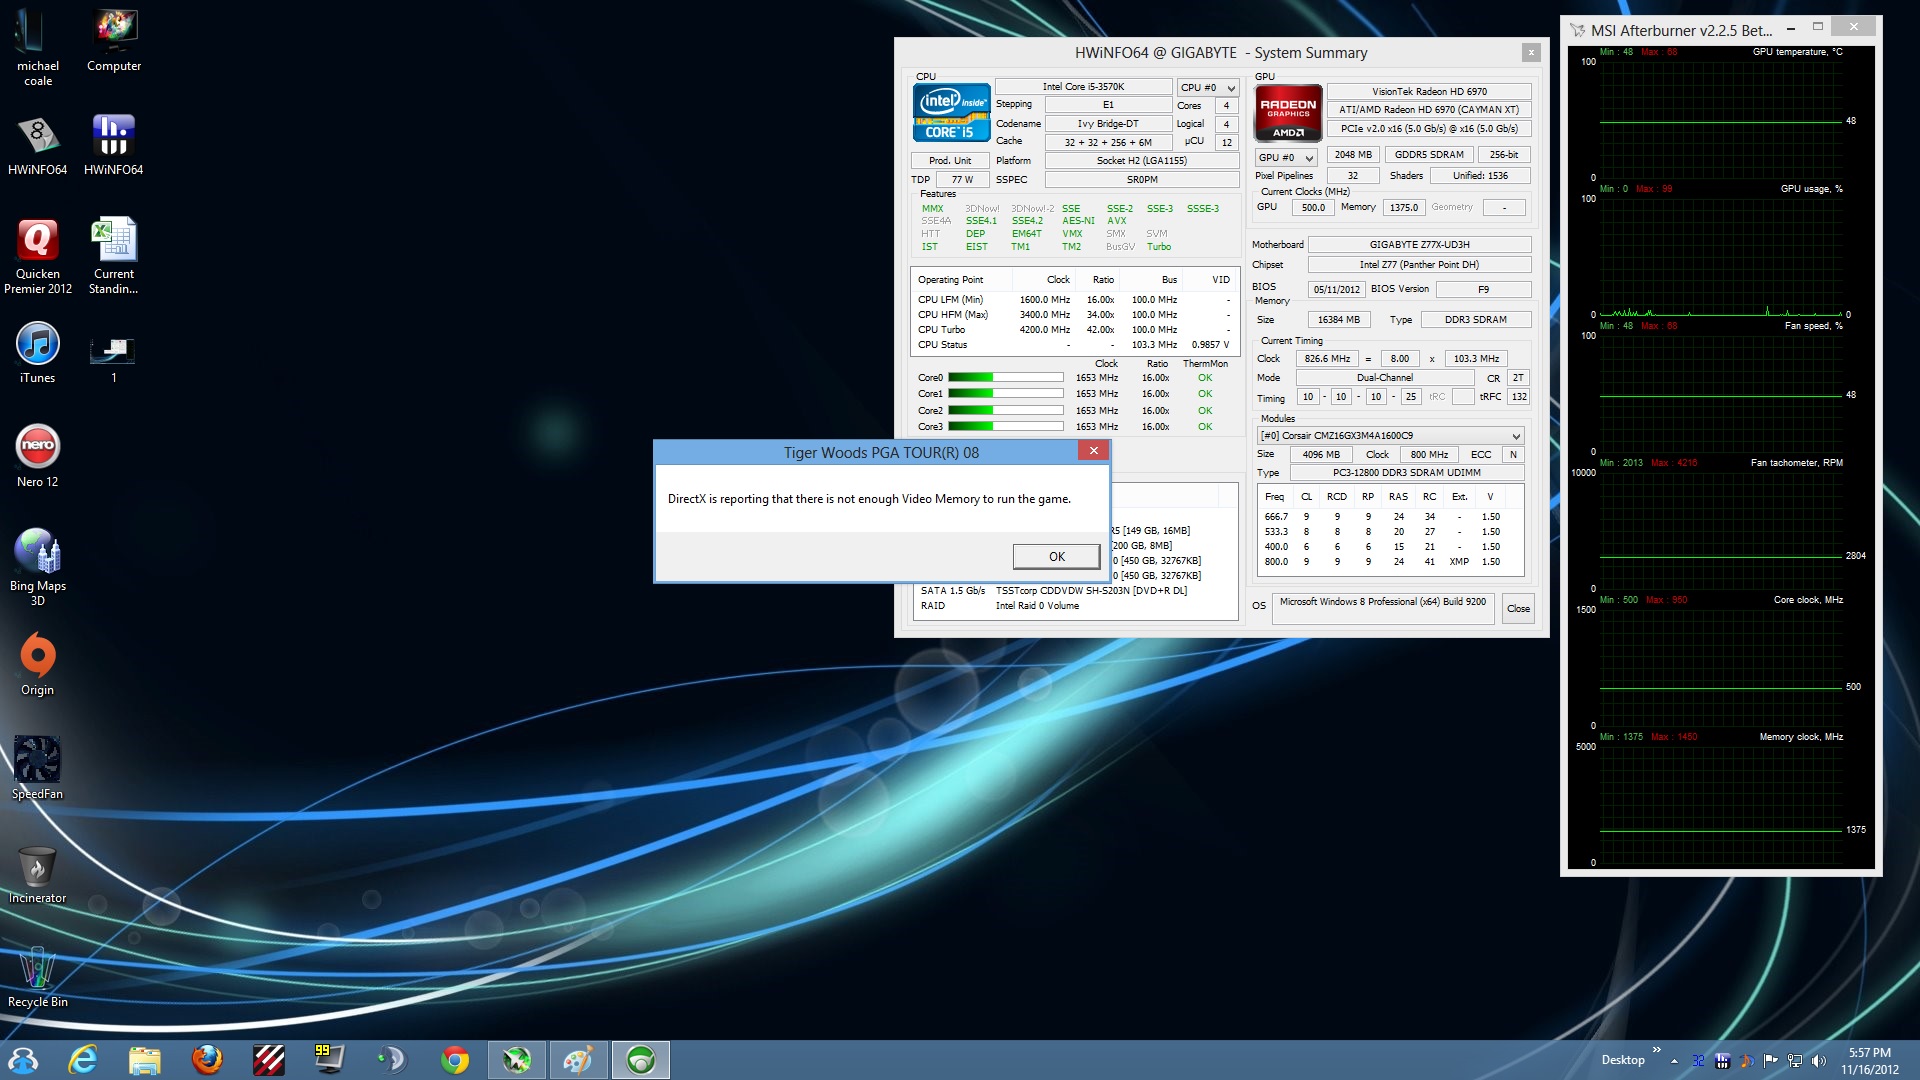Launch Origin from the desktop

pyautogui.click(x=37, y=663)
